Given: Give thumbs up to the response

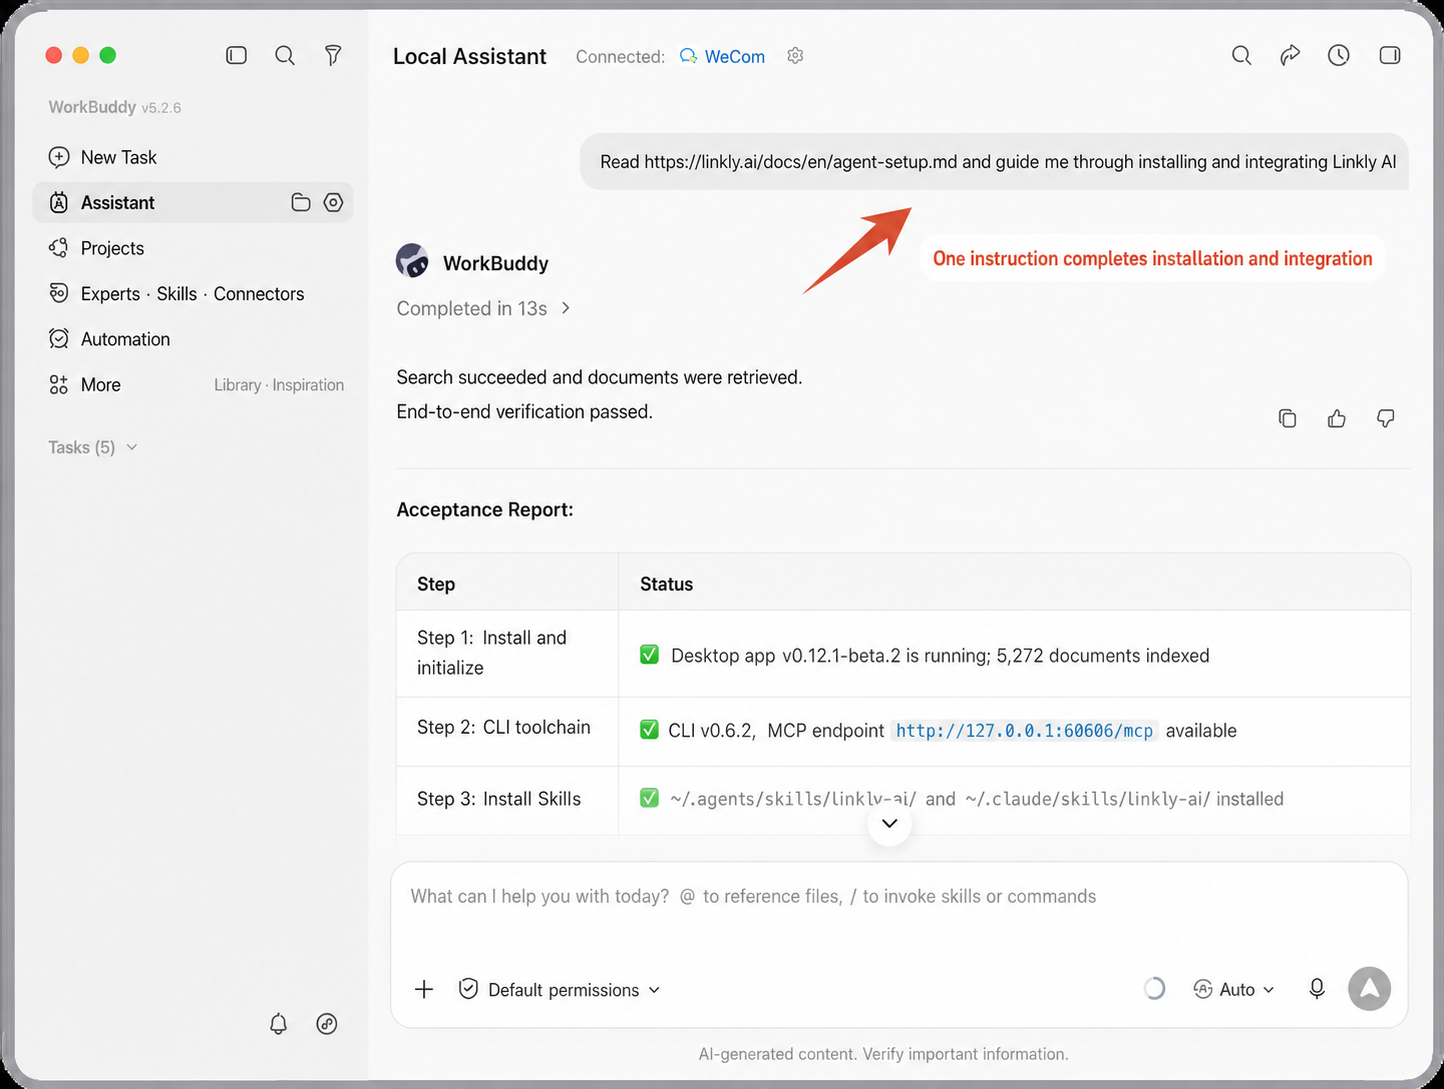Looking at the screenshot, I should 1336,419.
